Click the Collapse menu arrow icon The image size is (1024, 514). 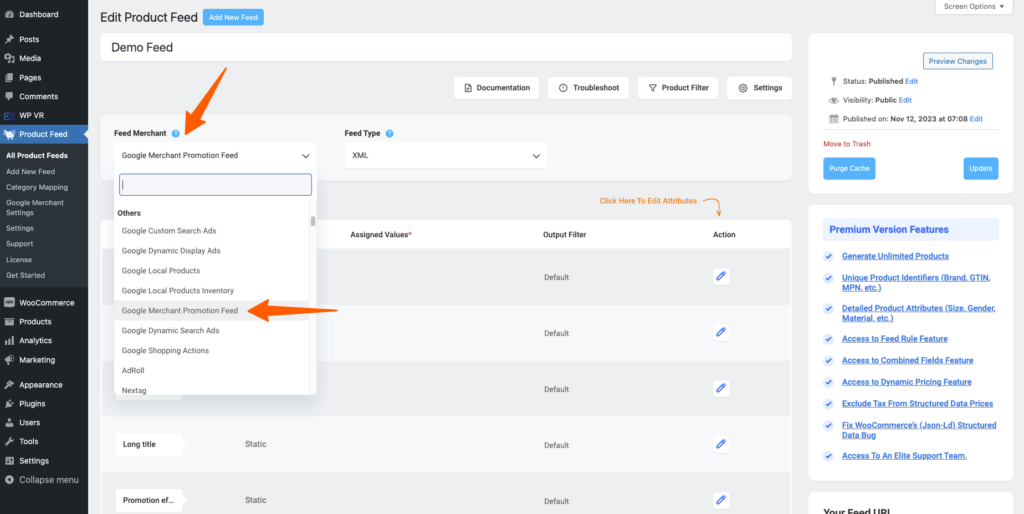tap(9, 480)
